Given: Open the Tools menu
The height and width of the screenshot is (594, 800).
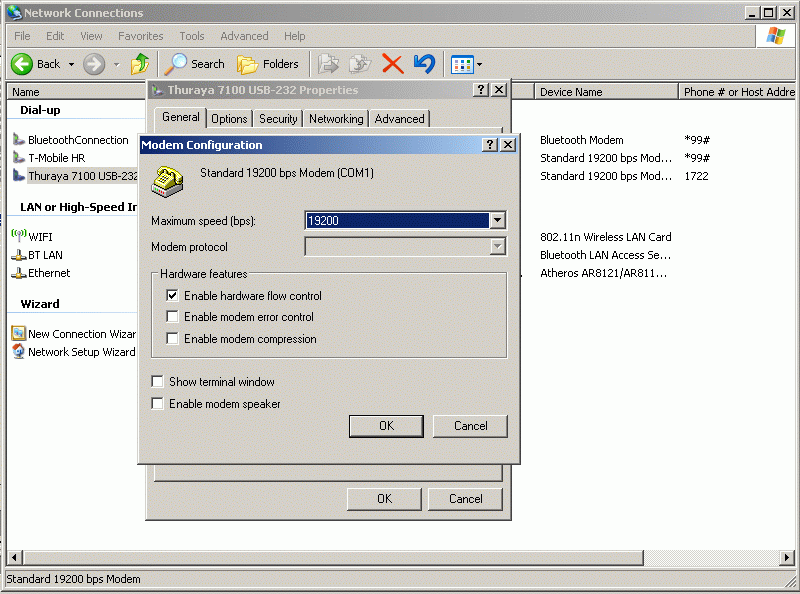Looking at the screenshot, I should (192, 36).
